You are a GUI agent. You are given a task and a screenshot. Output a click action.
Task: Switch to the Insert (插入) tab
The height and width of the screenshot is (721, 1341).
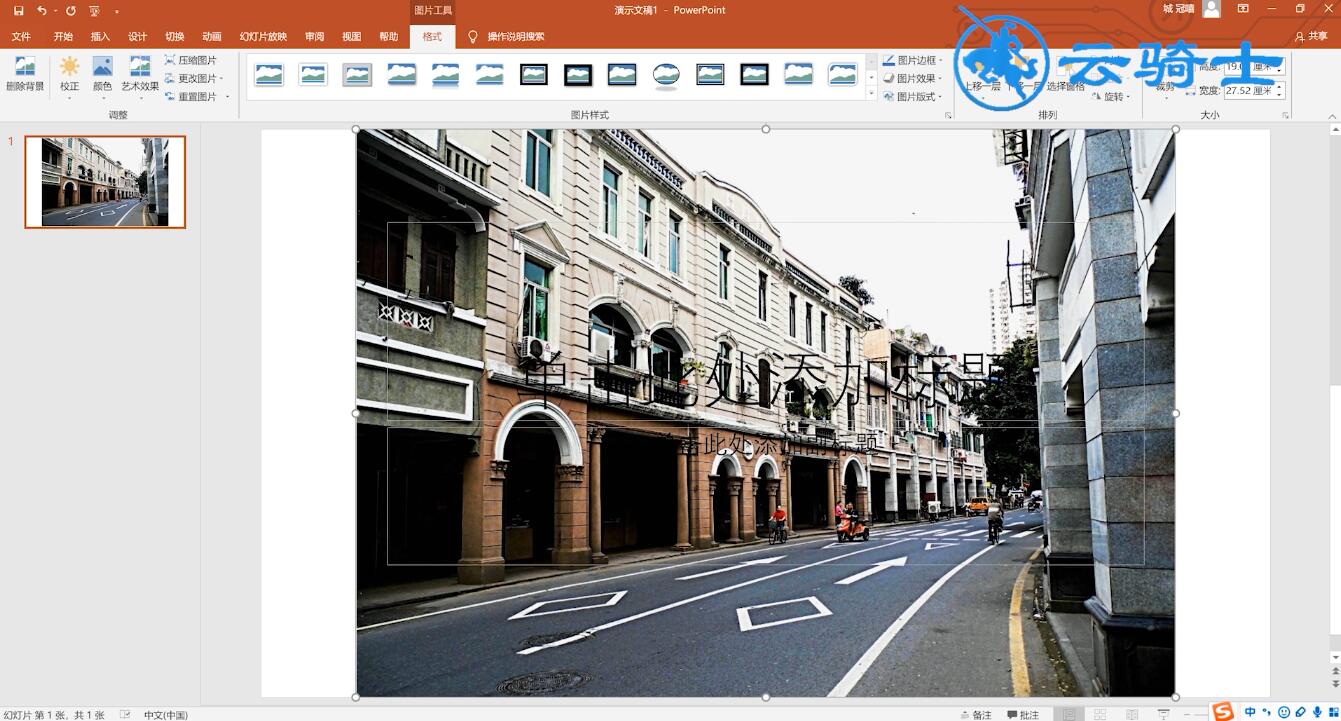point(100,36)
